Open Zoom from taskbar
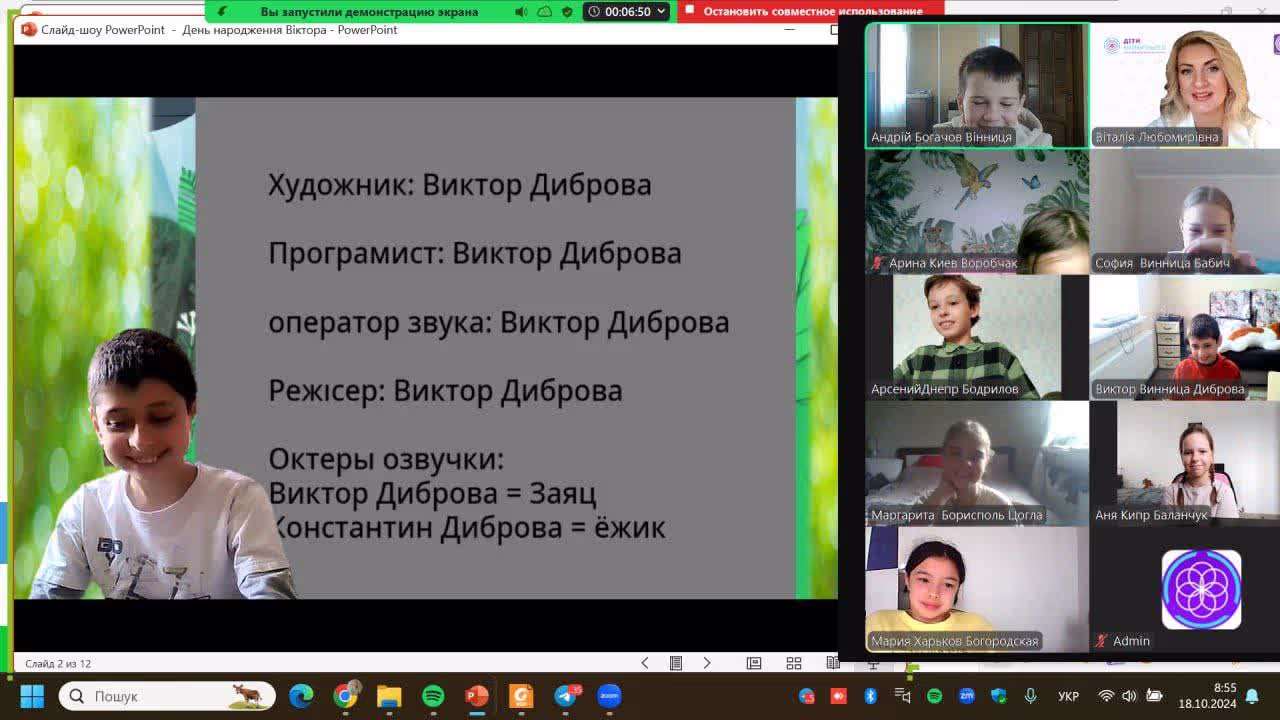 tap(609, 696)
